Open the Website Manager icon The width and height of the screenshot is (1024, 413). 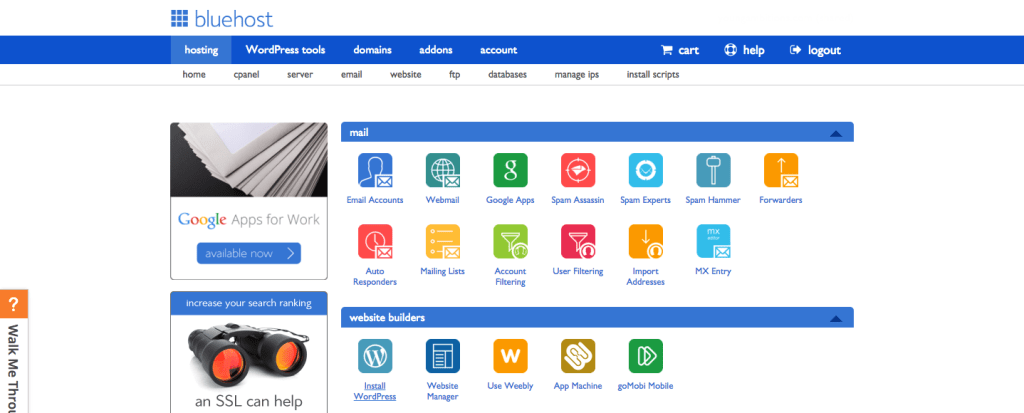pos(443,356)
